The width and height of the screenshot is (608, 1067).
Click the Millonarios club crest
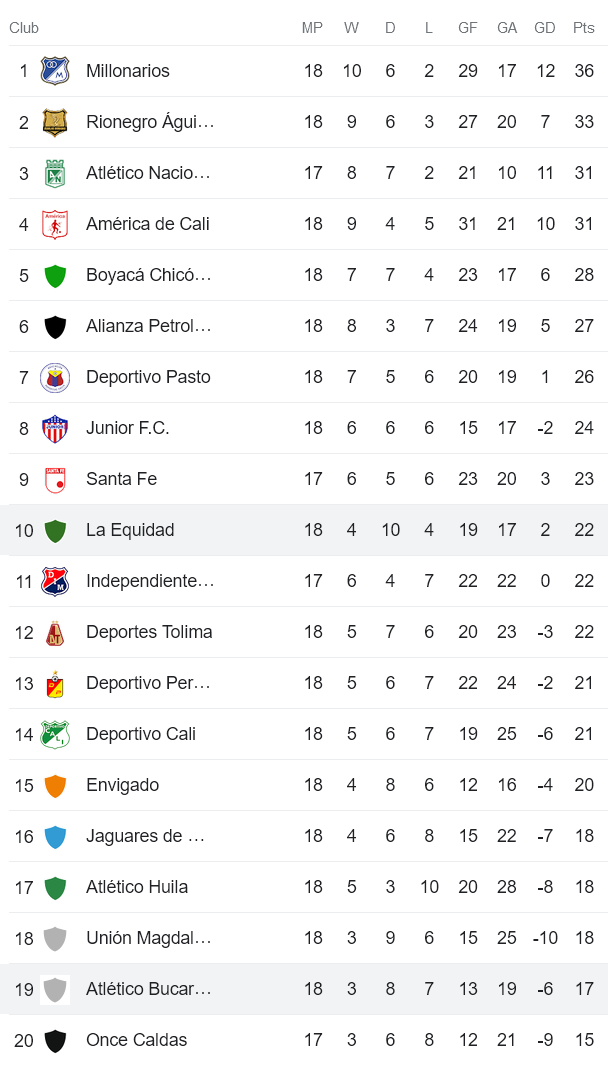click(x=58, y=71)
